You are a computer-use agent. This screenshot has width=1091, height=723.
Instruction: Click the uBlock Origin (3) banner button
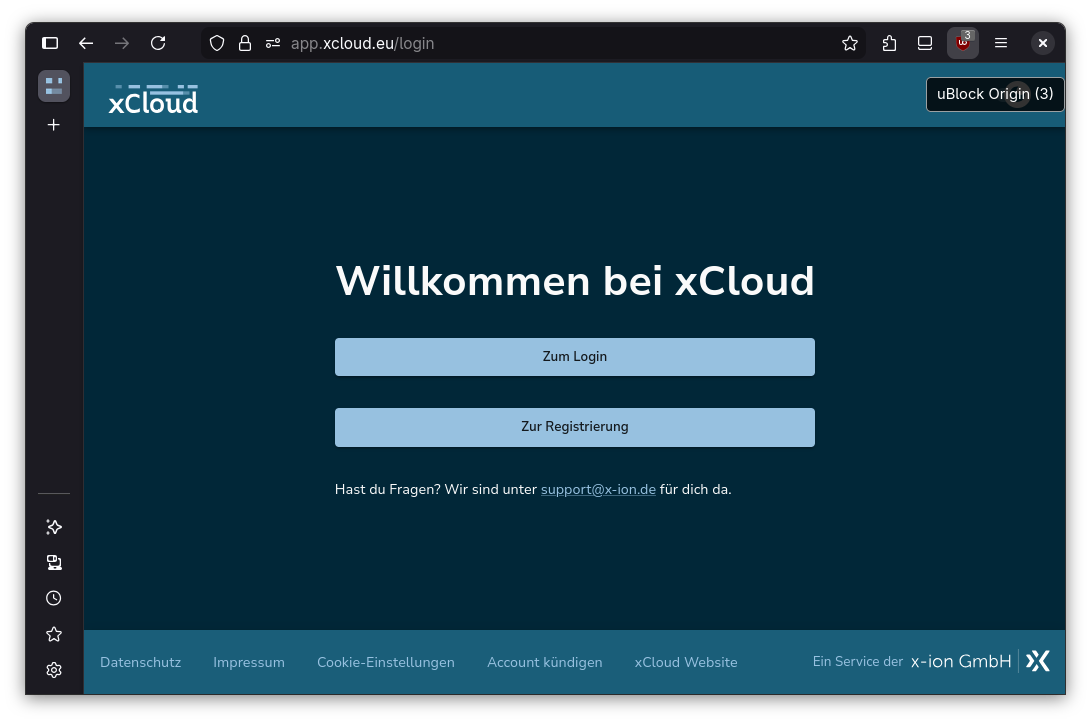[x=994, y=94]
